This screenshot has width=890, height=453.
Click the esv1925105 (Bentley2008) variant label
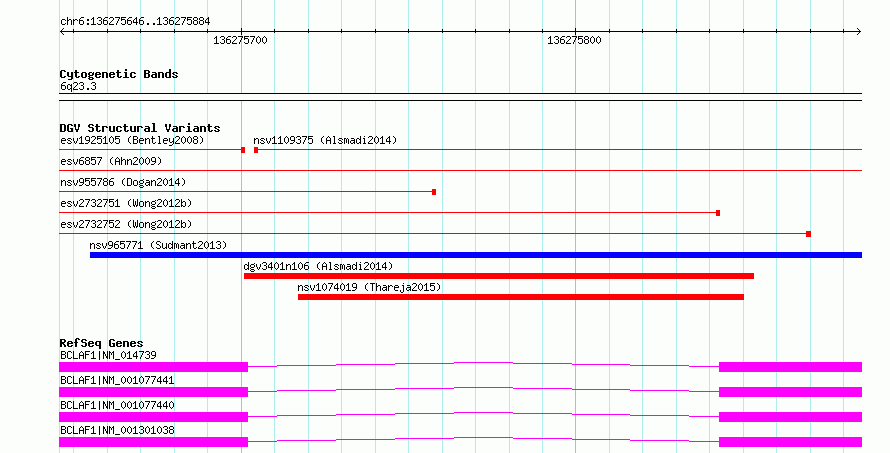pyautogui.click(x=132, y=140)
